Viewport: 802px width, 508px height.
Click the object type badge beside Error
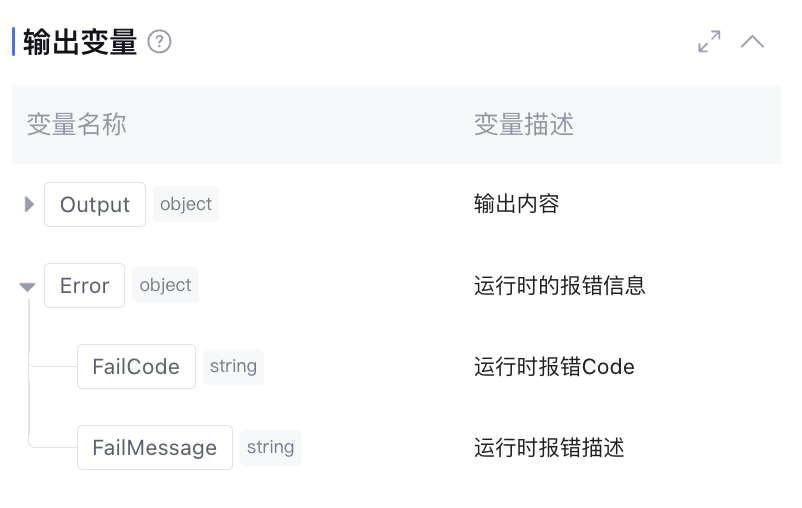coord(165,285)
